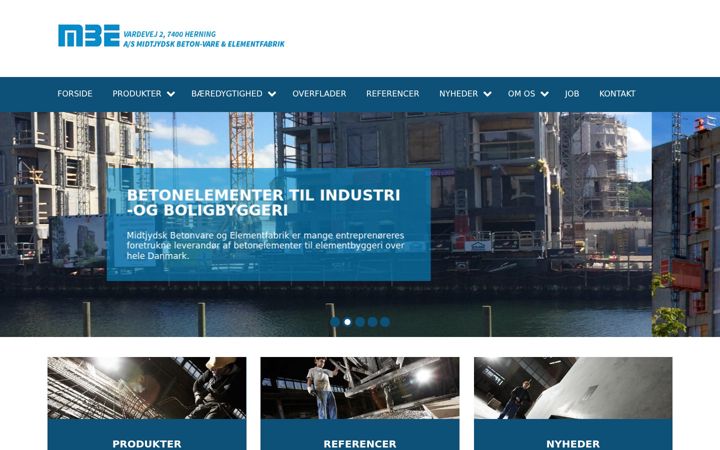Show the first carousel slide dot
The image size is (720, 450).
[335, 322]
